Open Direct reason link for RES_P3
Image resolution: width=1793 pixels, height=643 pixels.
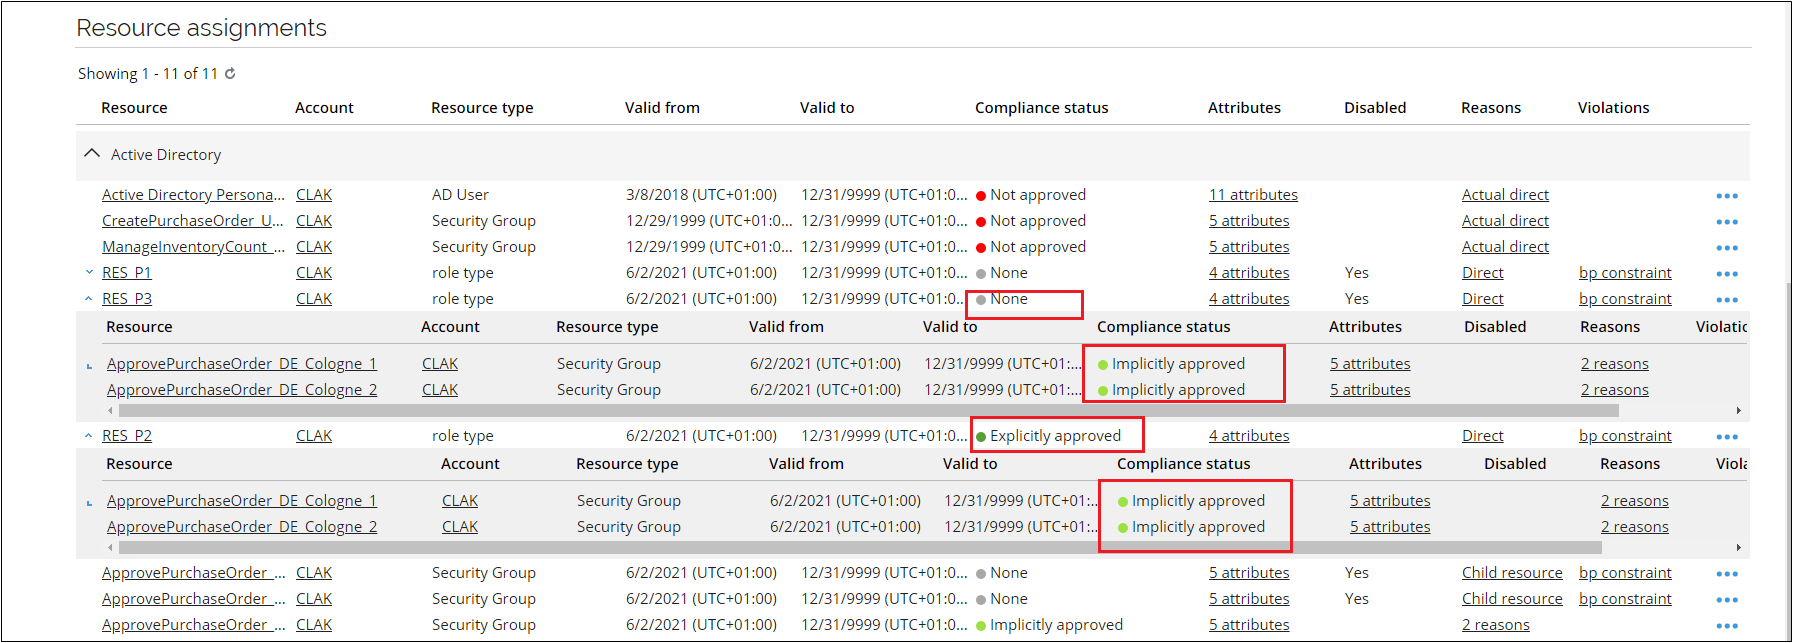pos(1482,299)
